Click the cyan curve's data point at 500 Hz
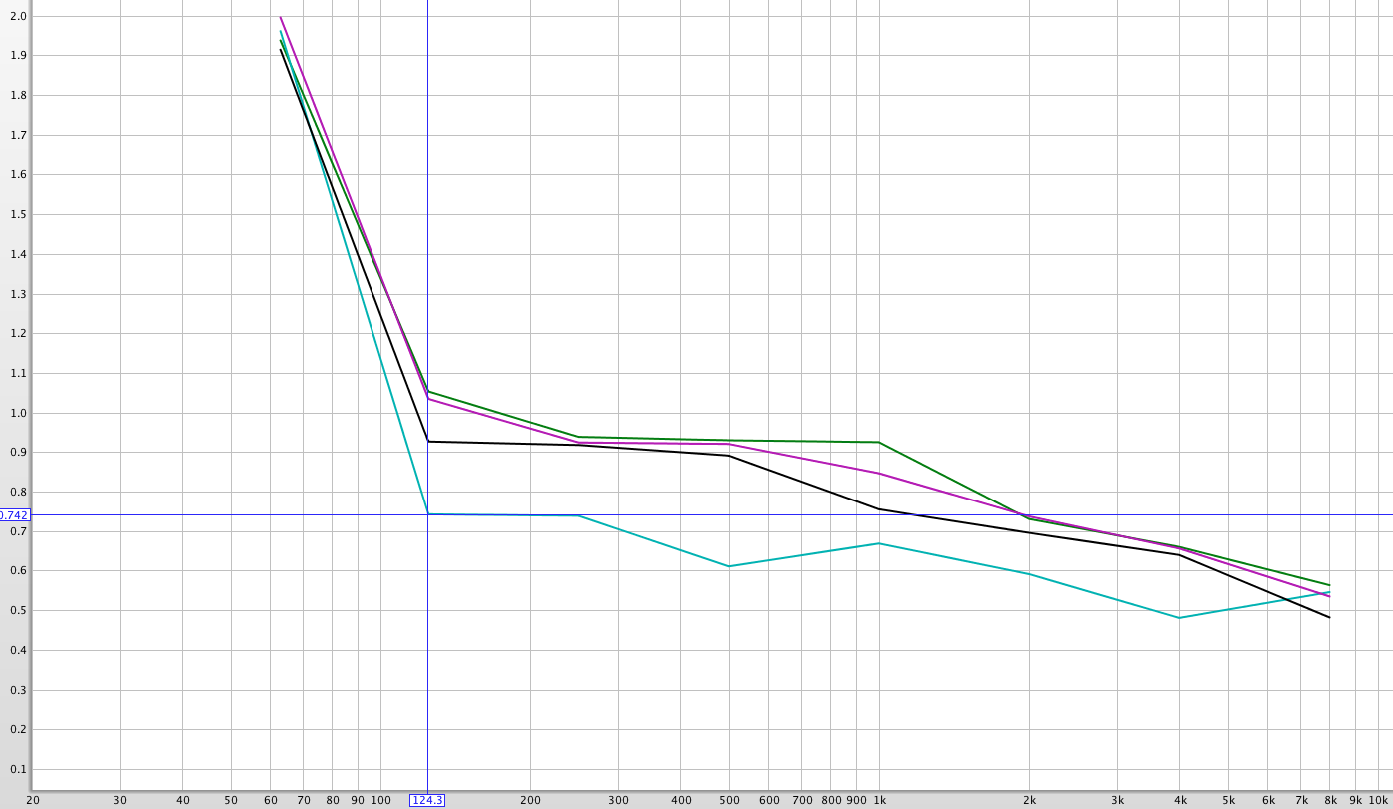The width and height of the screenshot is (1393, 809). 729,566
